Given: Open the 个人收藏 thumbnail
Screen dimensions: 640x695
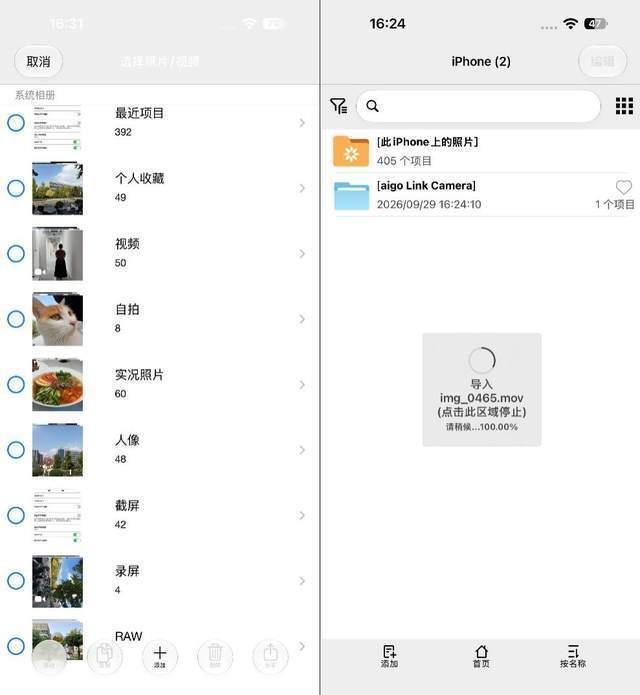Looking at the screenshot, I should pos(57,188).
